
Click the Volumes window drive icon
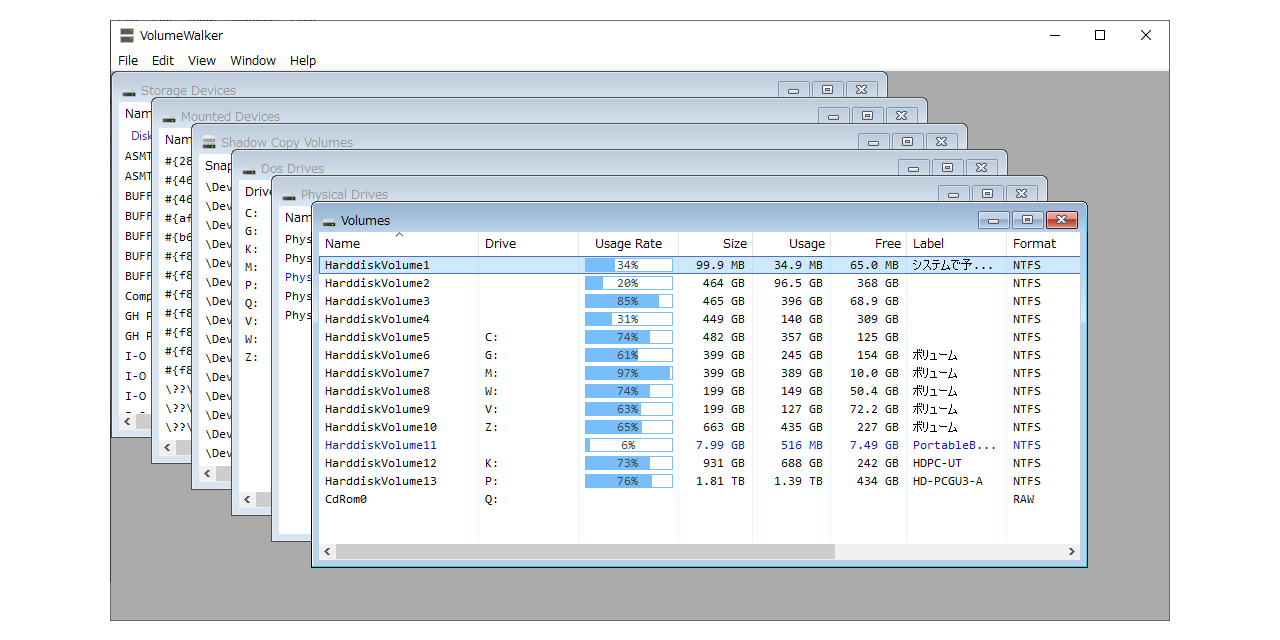[x=328, y=221]
